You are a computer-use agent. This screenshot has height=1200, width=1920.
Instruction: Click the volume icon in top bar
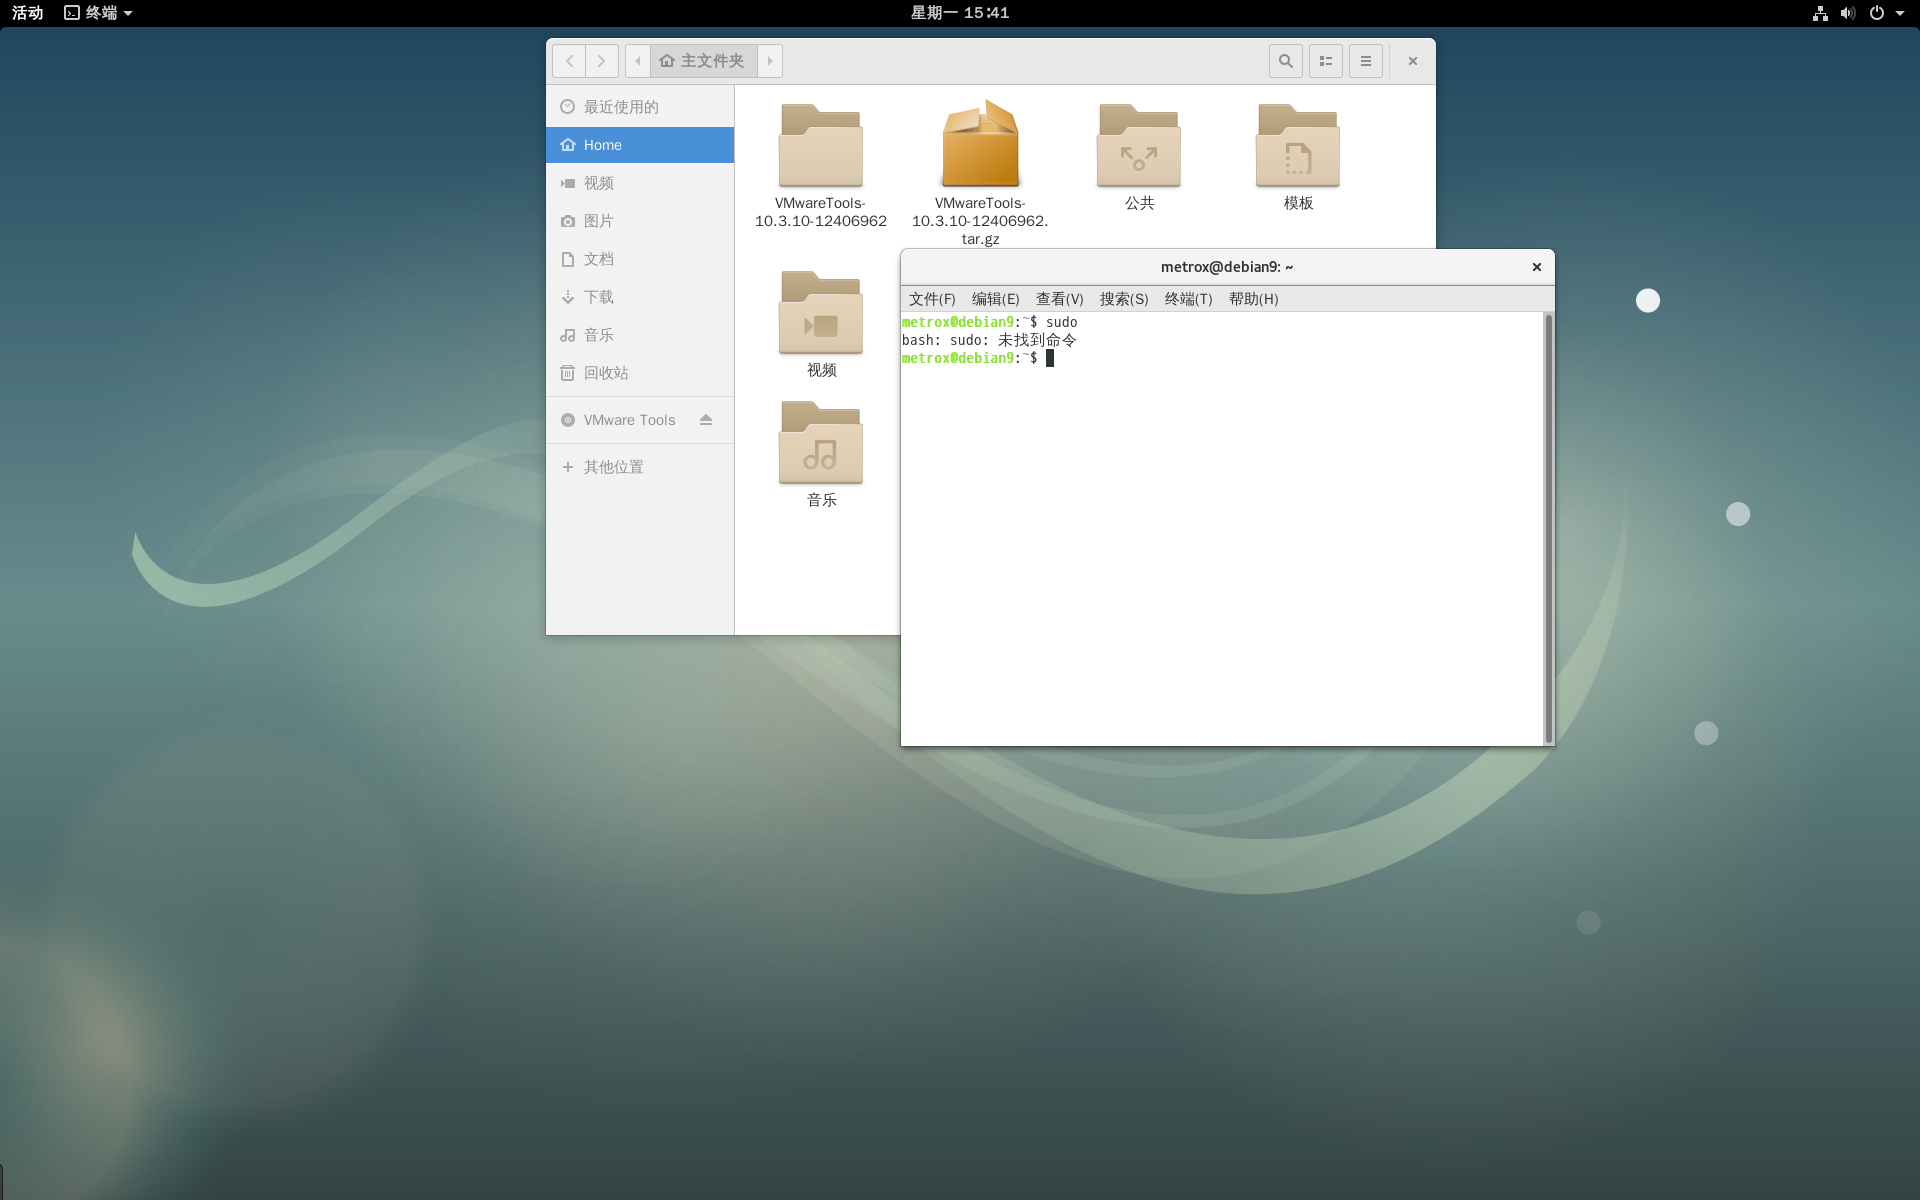coord(1848,13)
